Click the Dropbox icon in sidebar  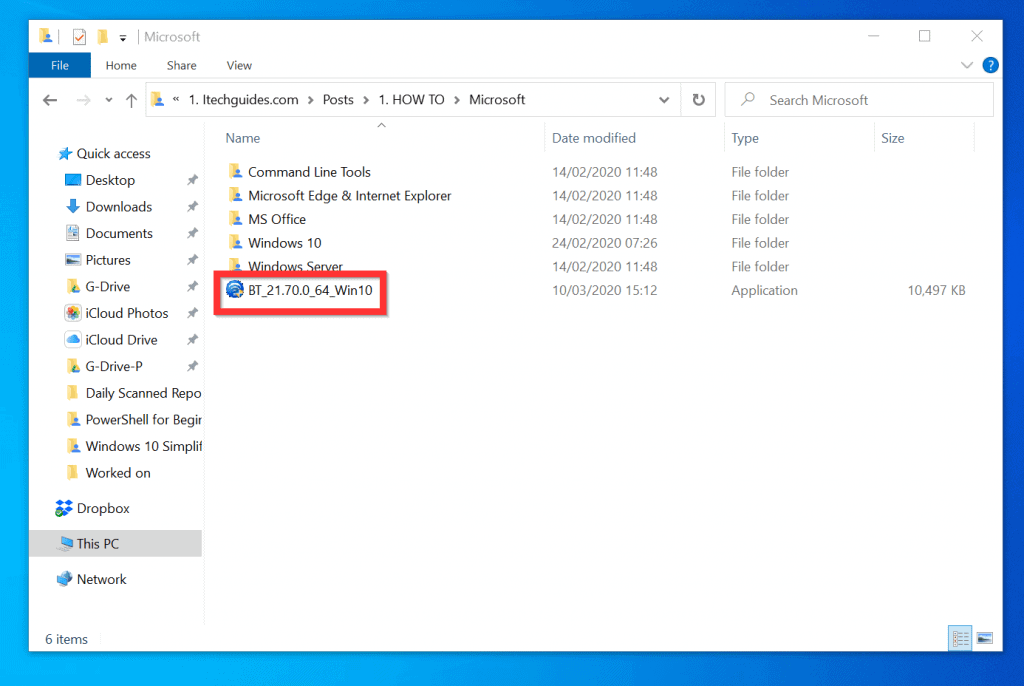(x=64, y=508)
